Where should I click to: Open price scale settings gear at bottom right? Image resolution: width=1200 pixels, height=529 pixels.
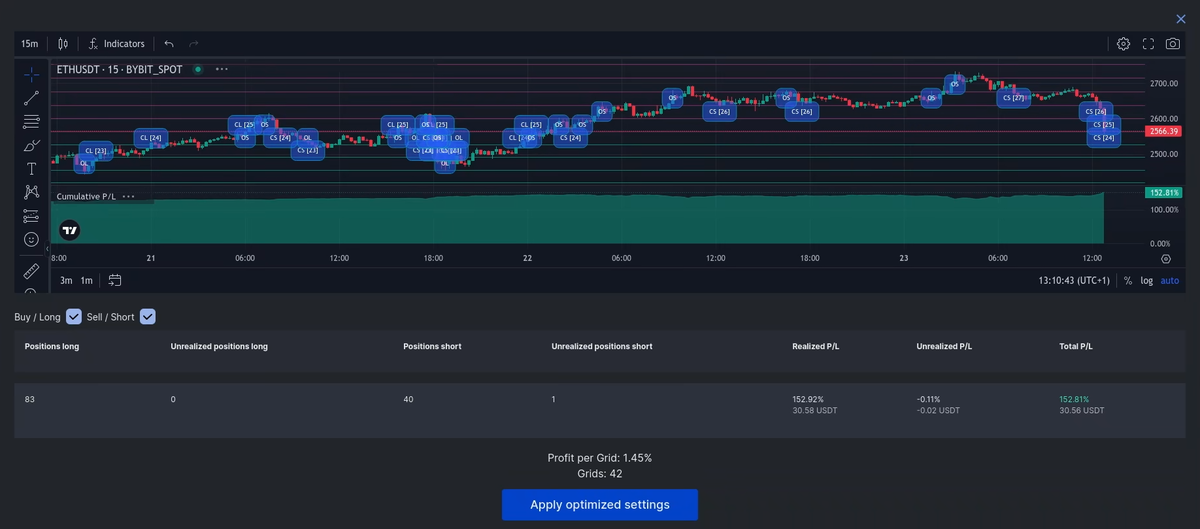[1165, 258]
